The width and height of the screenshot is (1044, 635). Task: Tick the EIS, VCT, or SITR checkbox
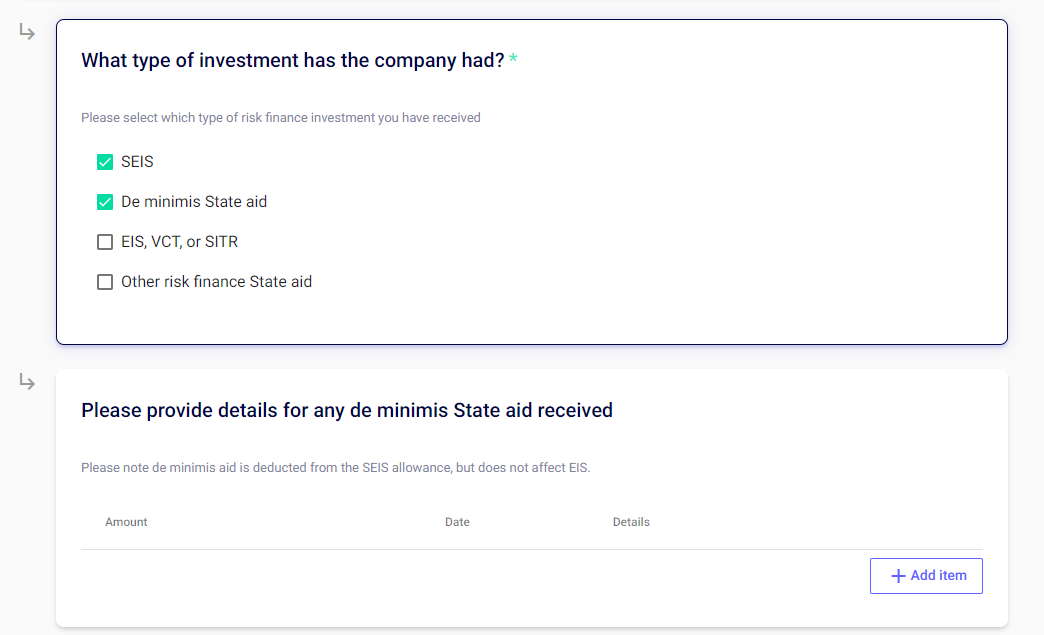[x=105, y=242]
